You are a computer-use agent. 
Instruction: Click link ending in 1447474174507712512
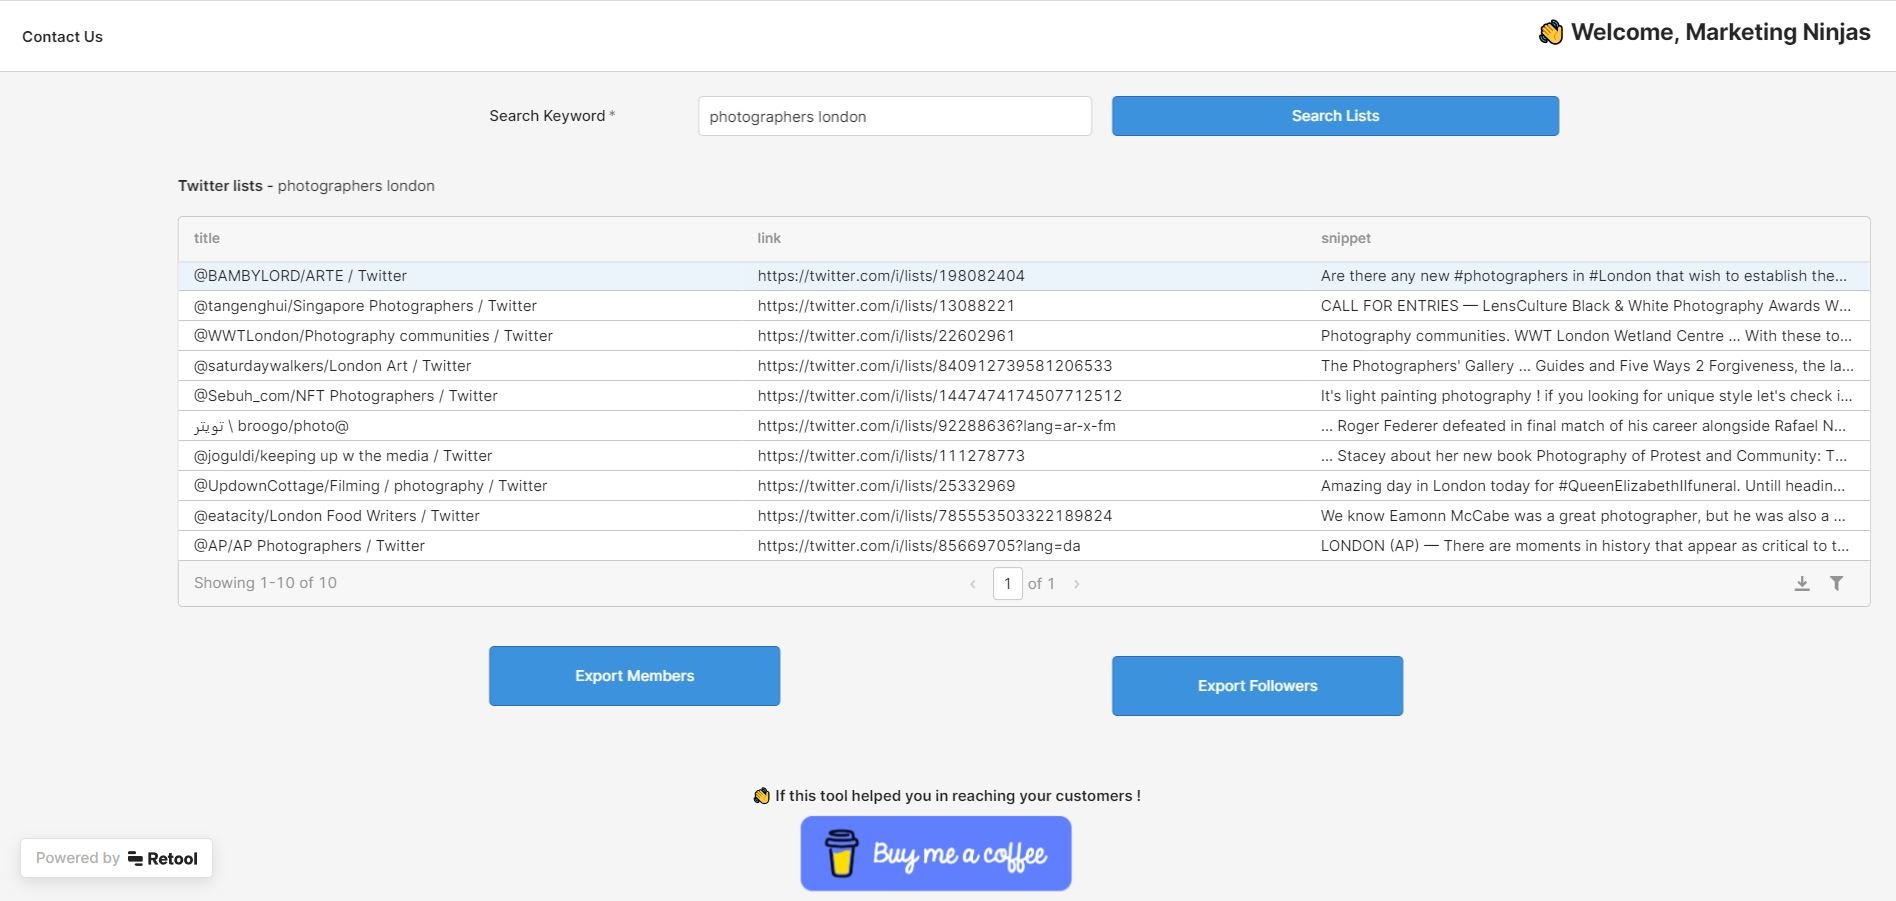pos(940,396)
